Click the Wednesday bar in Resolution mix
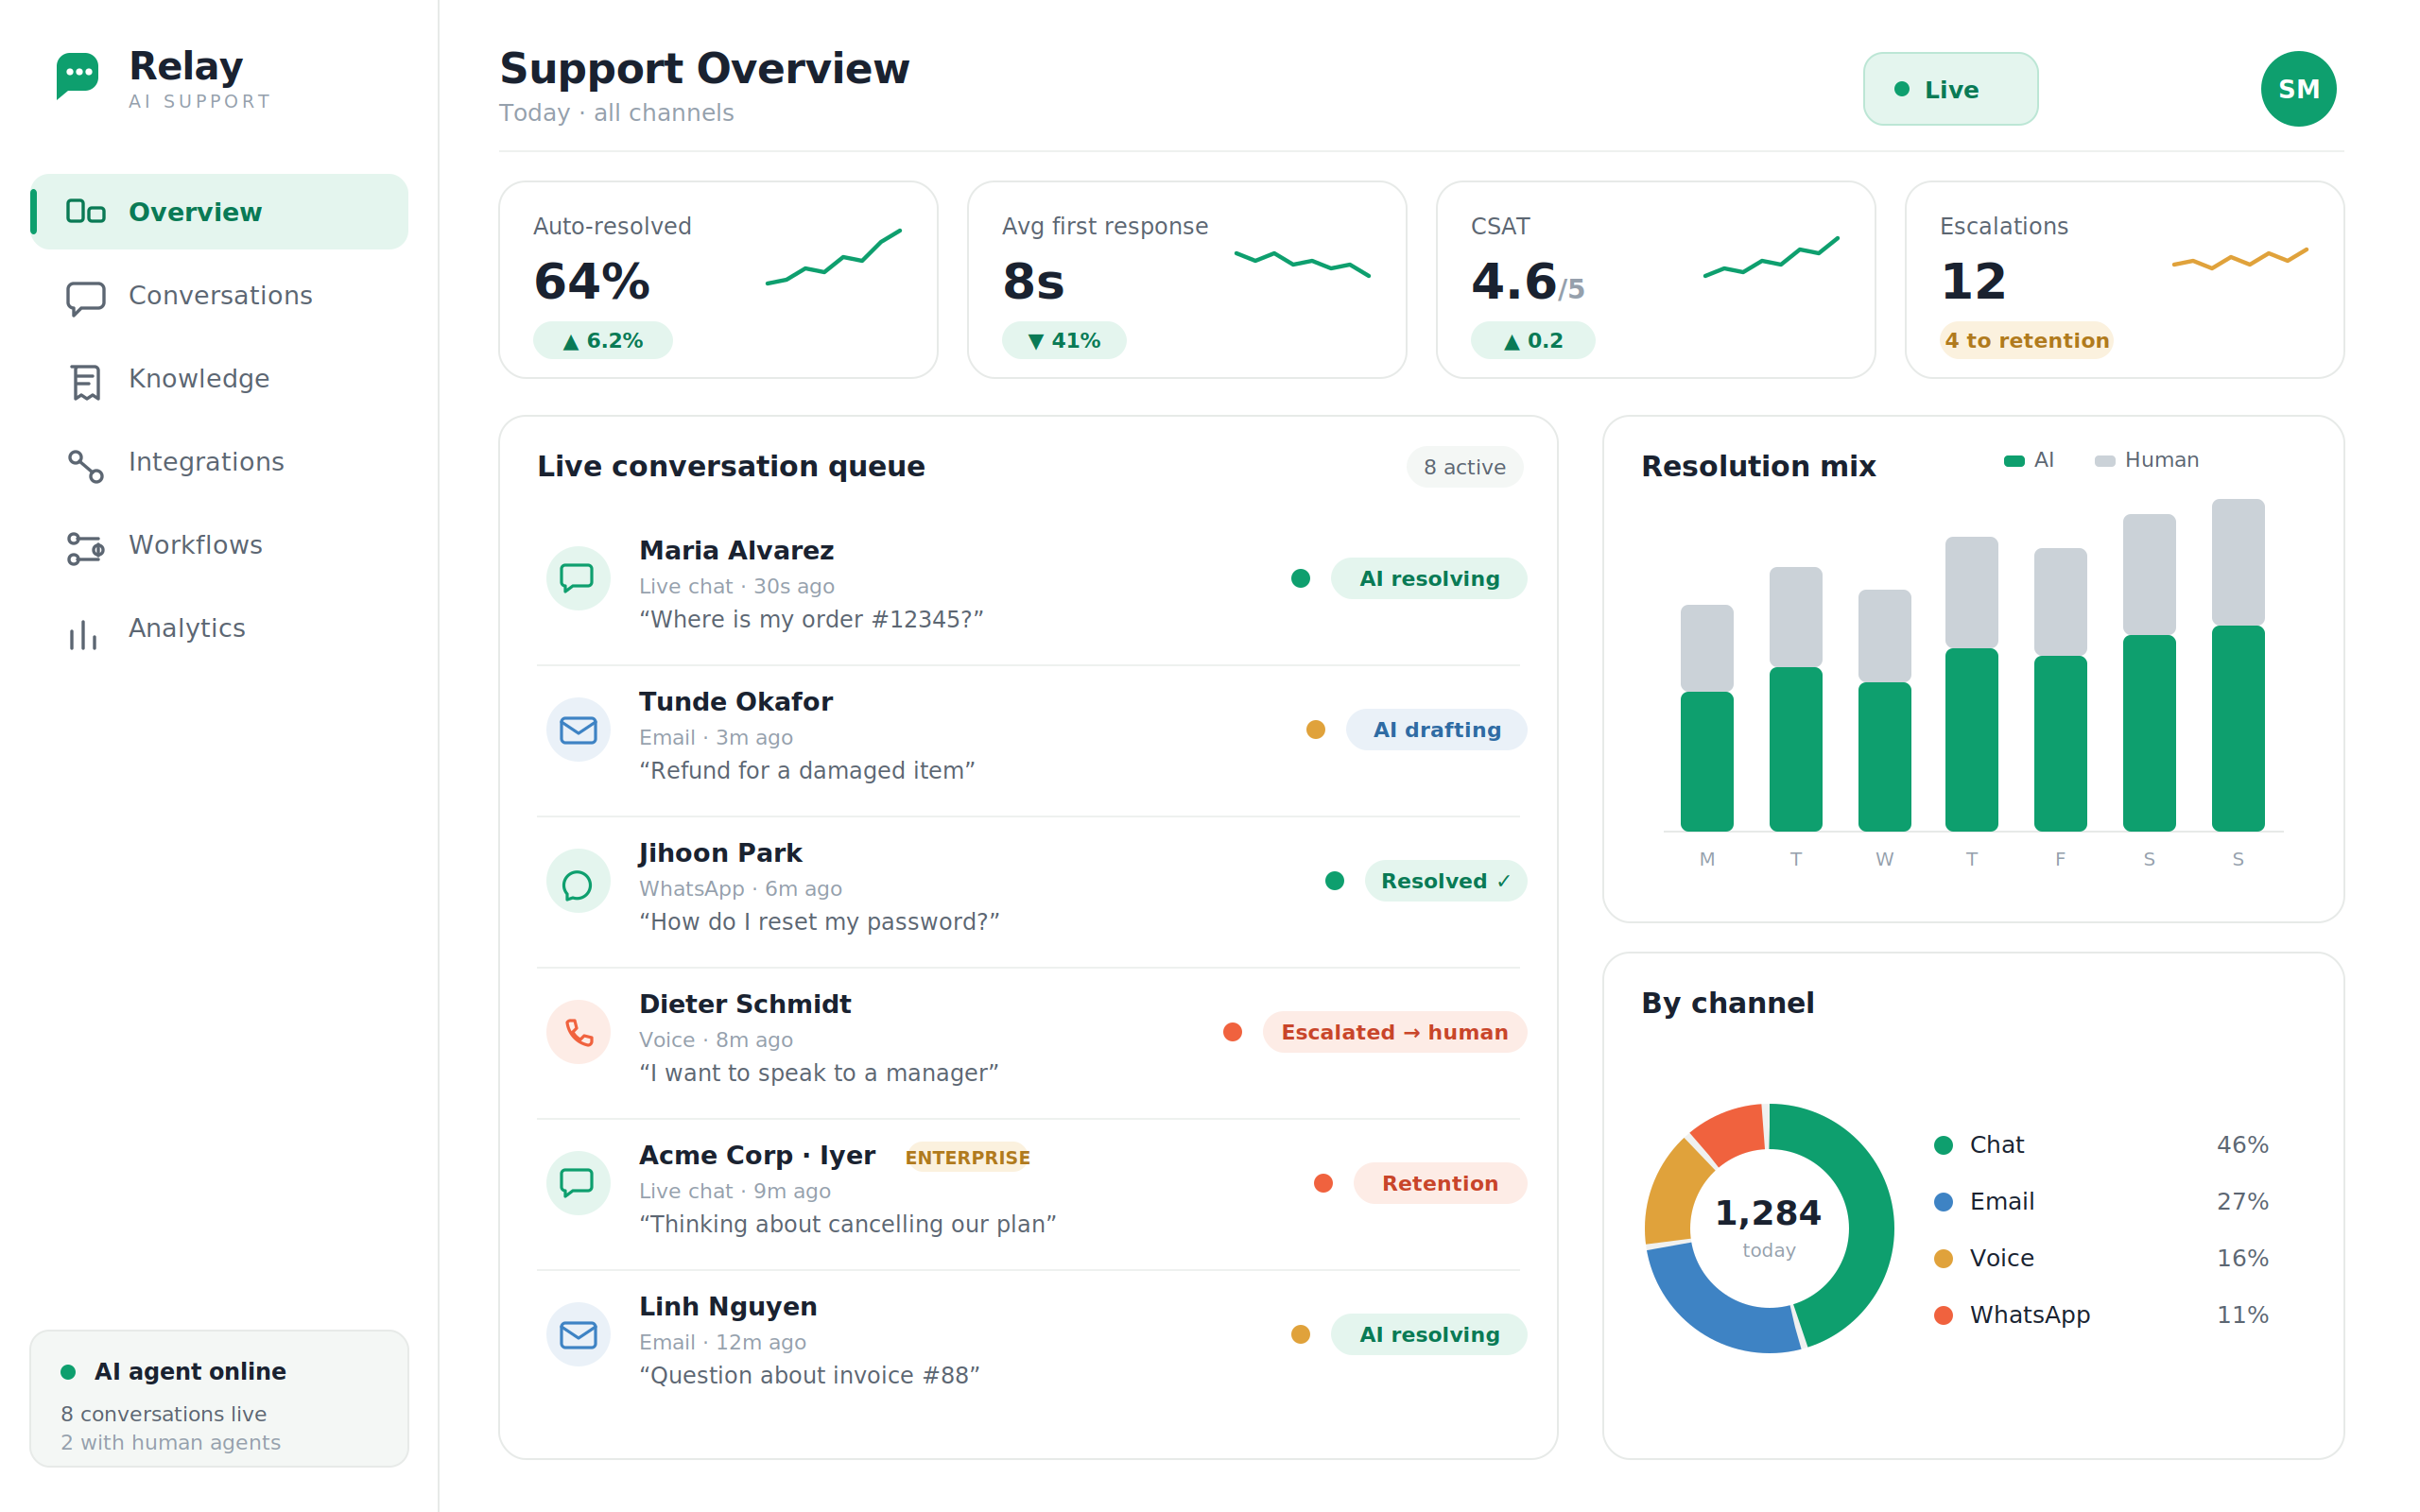Viewport: 2420px width, 1512px height. pos(1884,710)
